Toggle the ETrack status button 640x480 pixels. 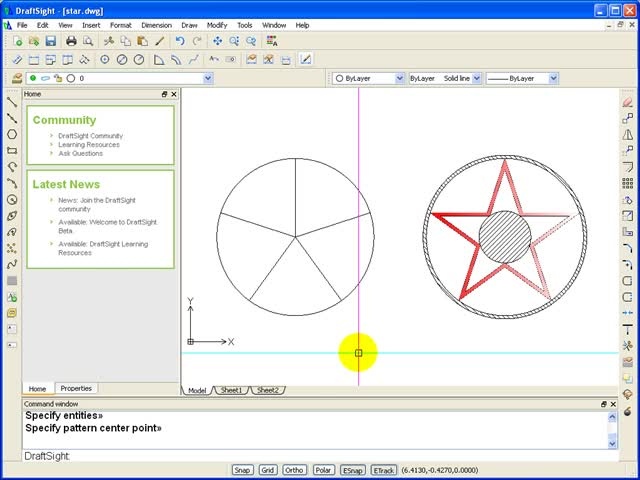click(384, 470)
